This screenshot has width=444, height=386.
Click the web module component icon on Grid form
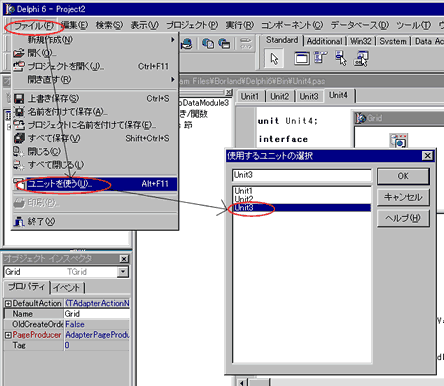tap(399, 141)
